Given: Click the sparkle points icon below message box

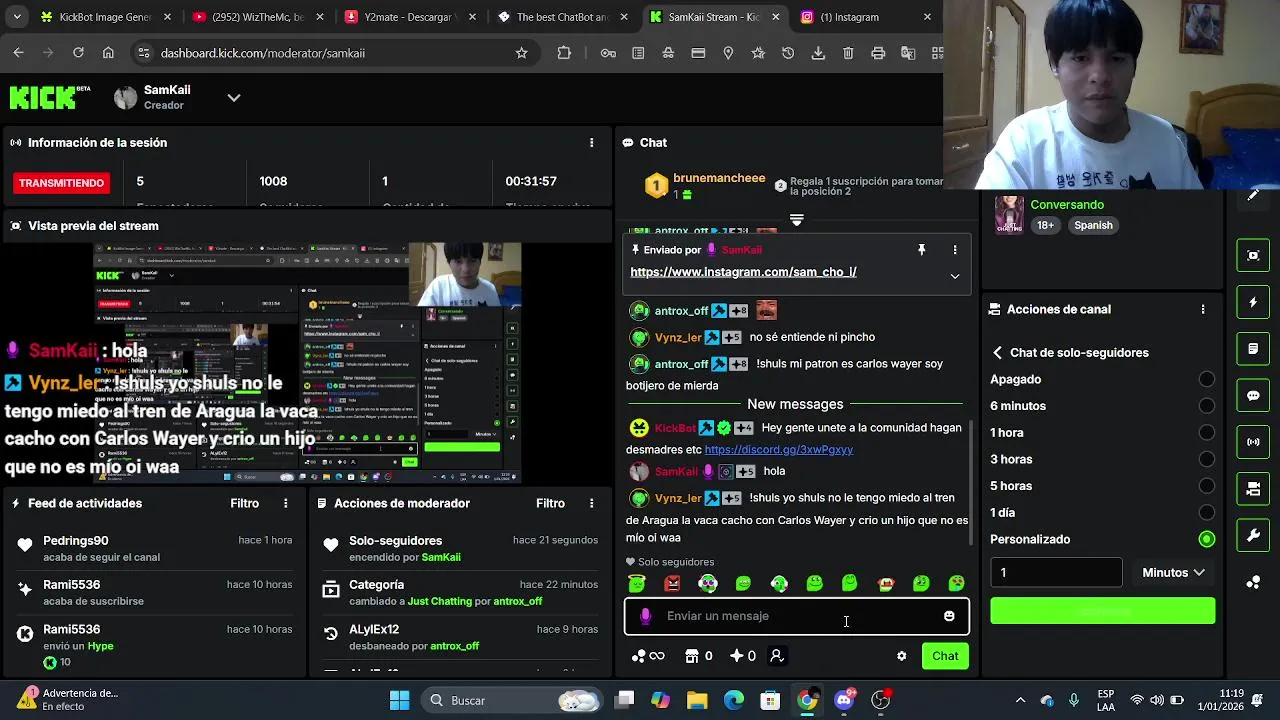Looking at the screenshot, I should point(736,656).
